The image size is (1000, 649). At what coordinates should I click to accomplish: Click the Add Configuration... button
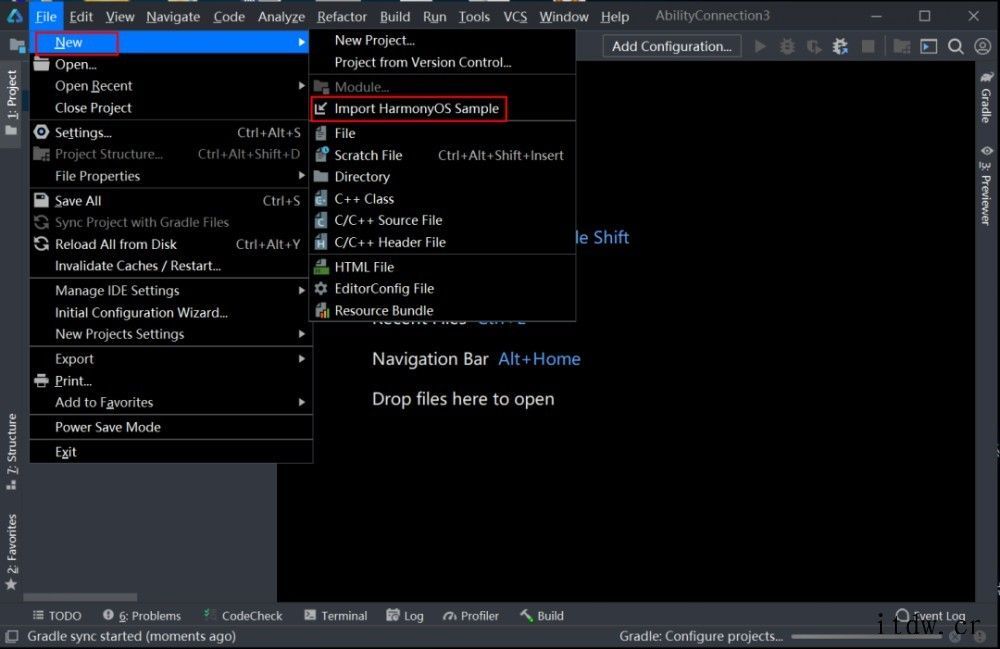(x=672, y=47)
